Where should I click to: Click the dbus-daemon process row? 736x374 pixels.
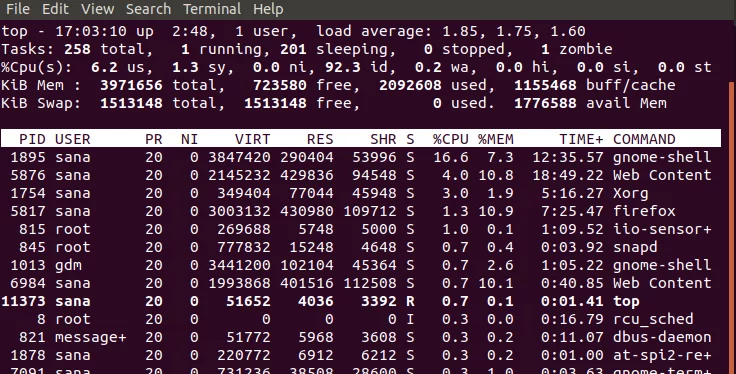click(x=360, y=337)
